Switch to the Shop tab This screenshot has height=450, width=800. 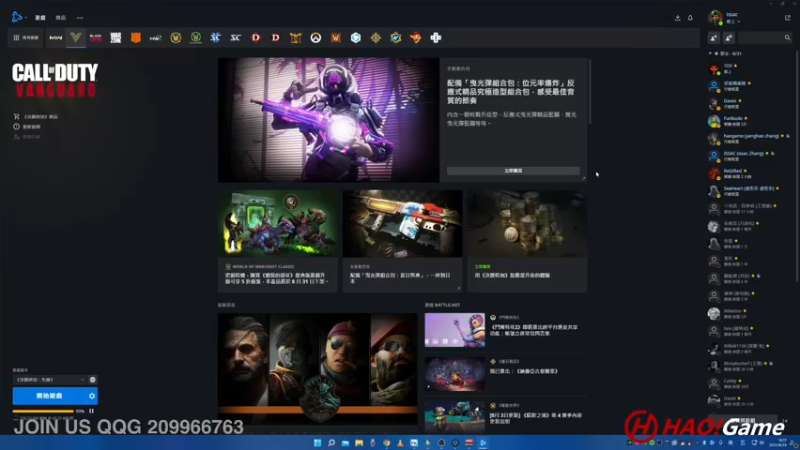click(61, 17)
